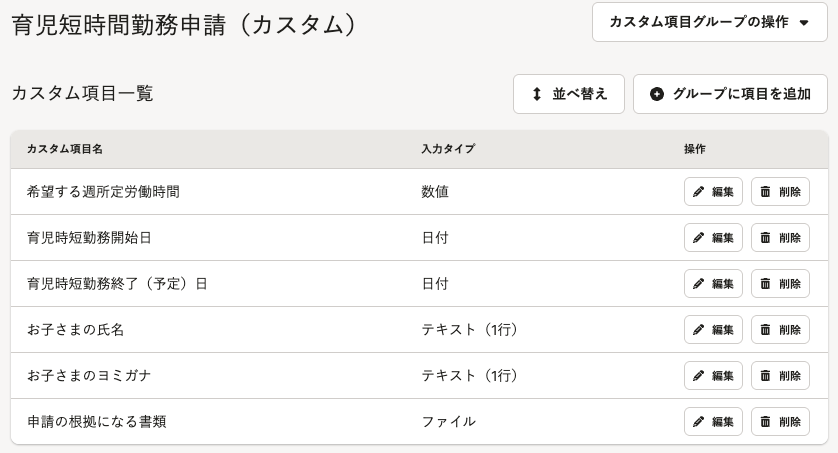Click trash icon for 育児時短勤務開始日

tap(765, 238)
